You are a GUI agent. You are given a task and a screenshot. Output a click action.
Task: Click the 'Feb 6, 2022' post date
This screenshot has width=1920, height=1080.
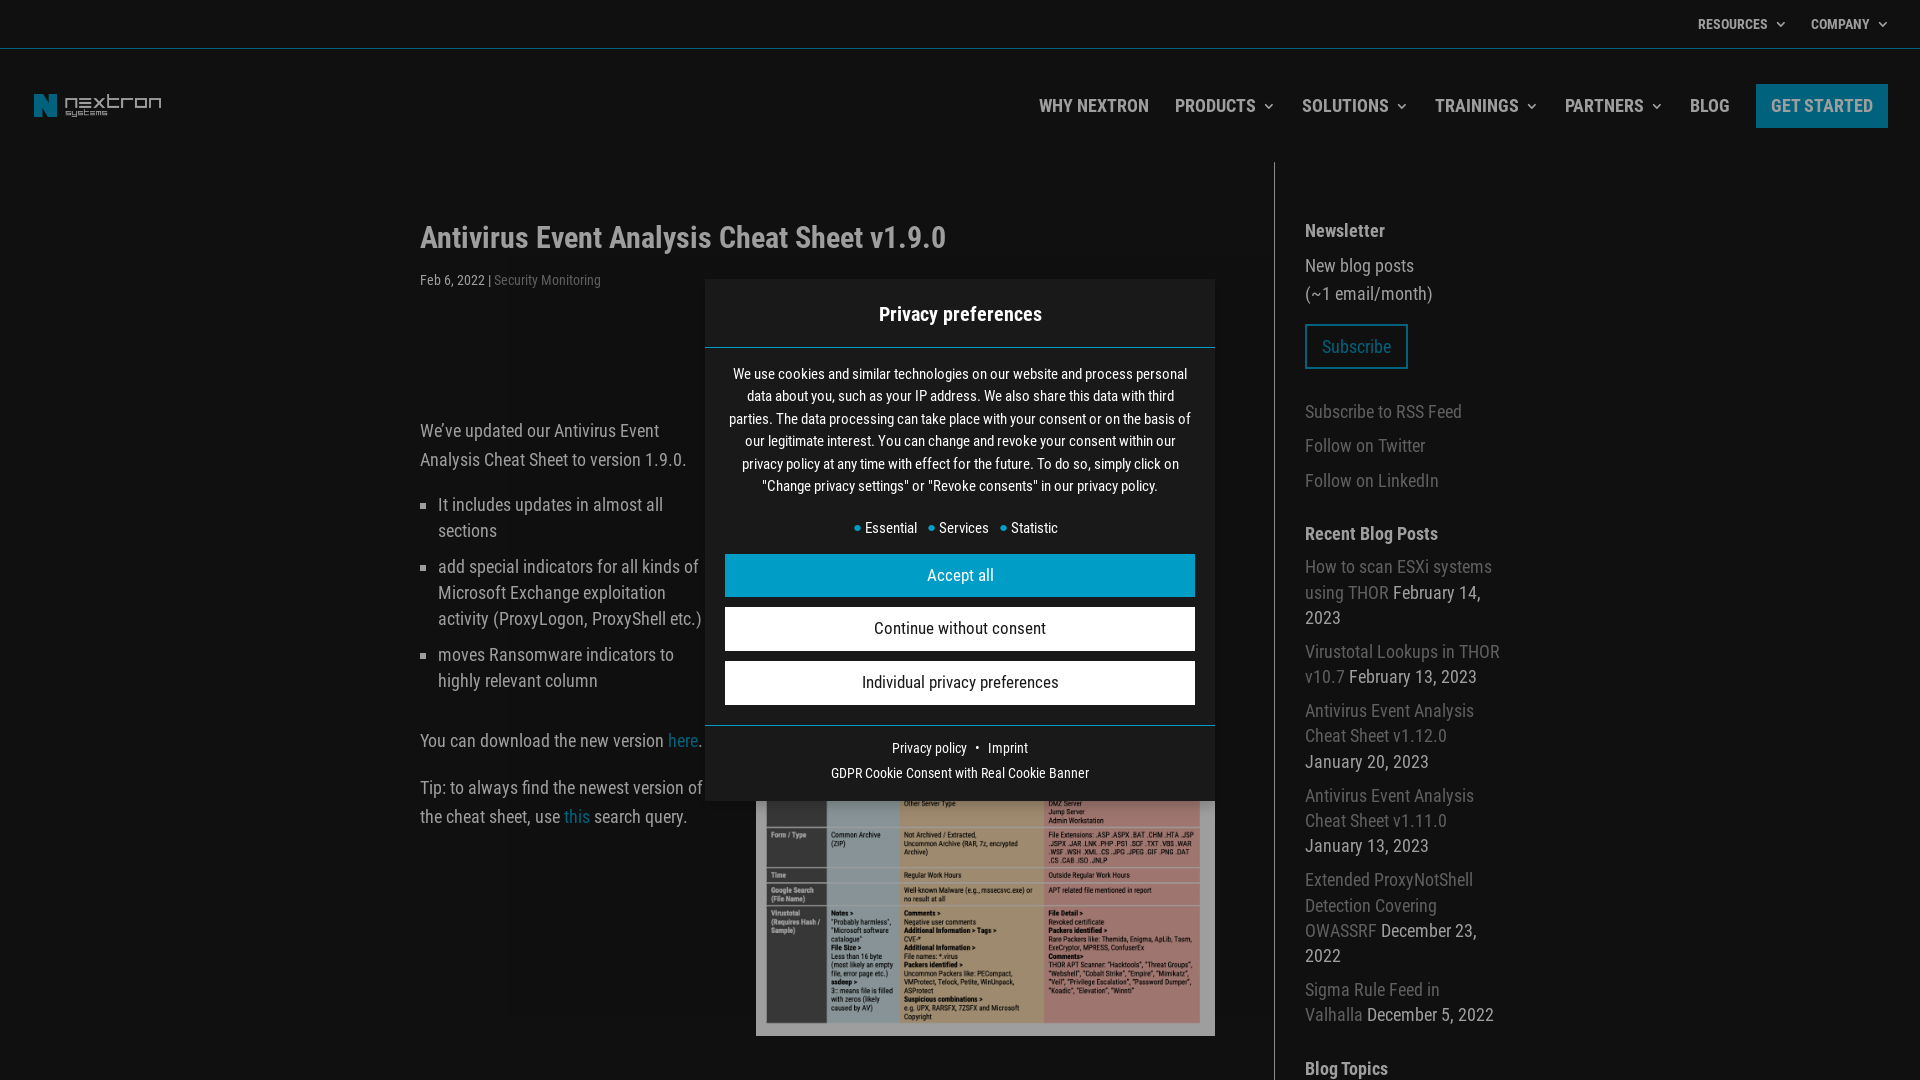(x=452, y=281)
